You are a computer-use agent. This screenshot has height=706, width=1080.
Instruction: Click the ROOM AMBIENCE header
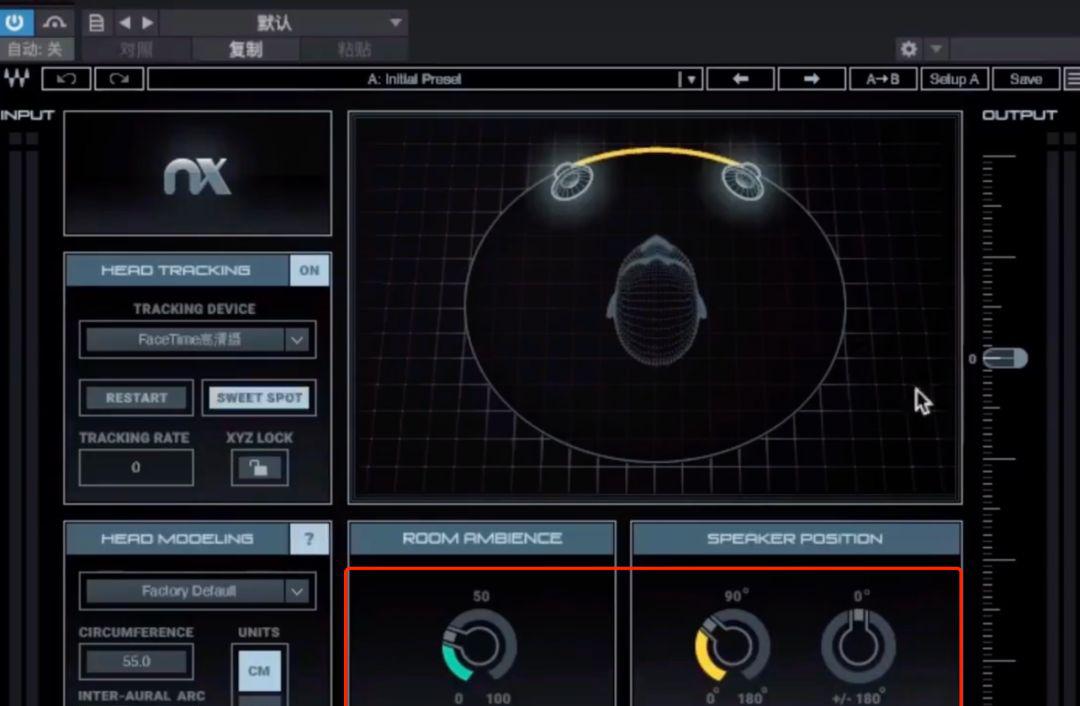[x=482, y=539]
